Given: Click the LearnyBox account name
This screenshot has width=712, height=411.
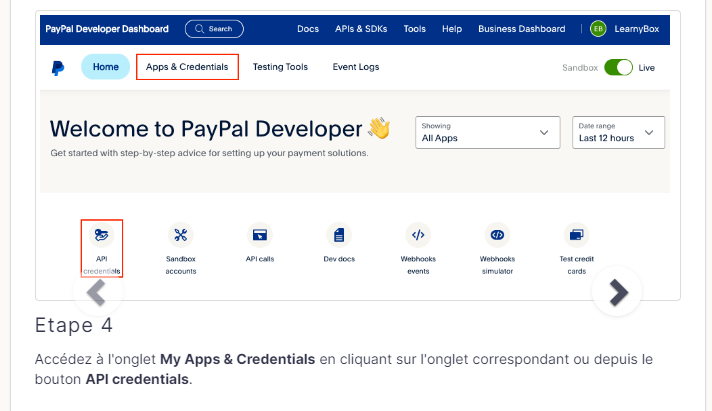Looking at the screenshot, I should pos(637,29).
